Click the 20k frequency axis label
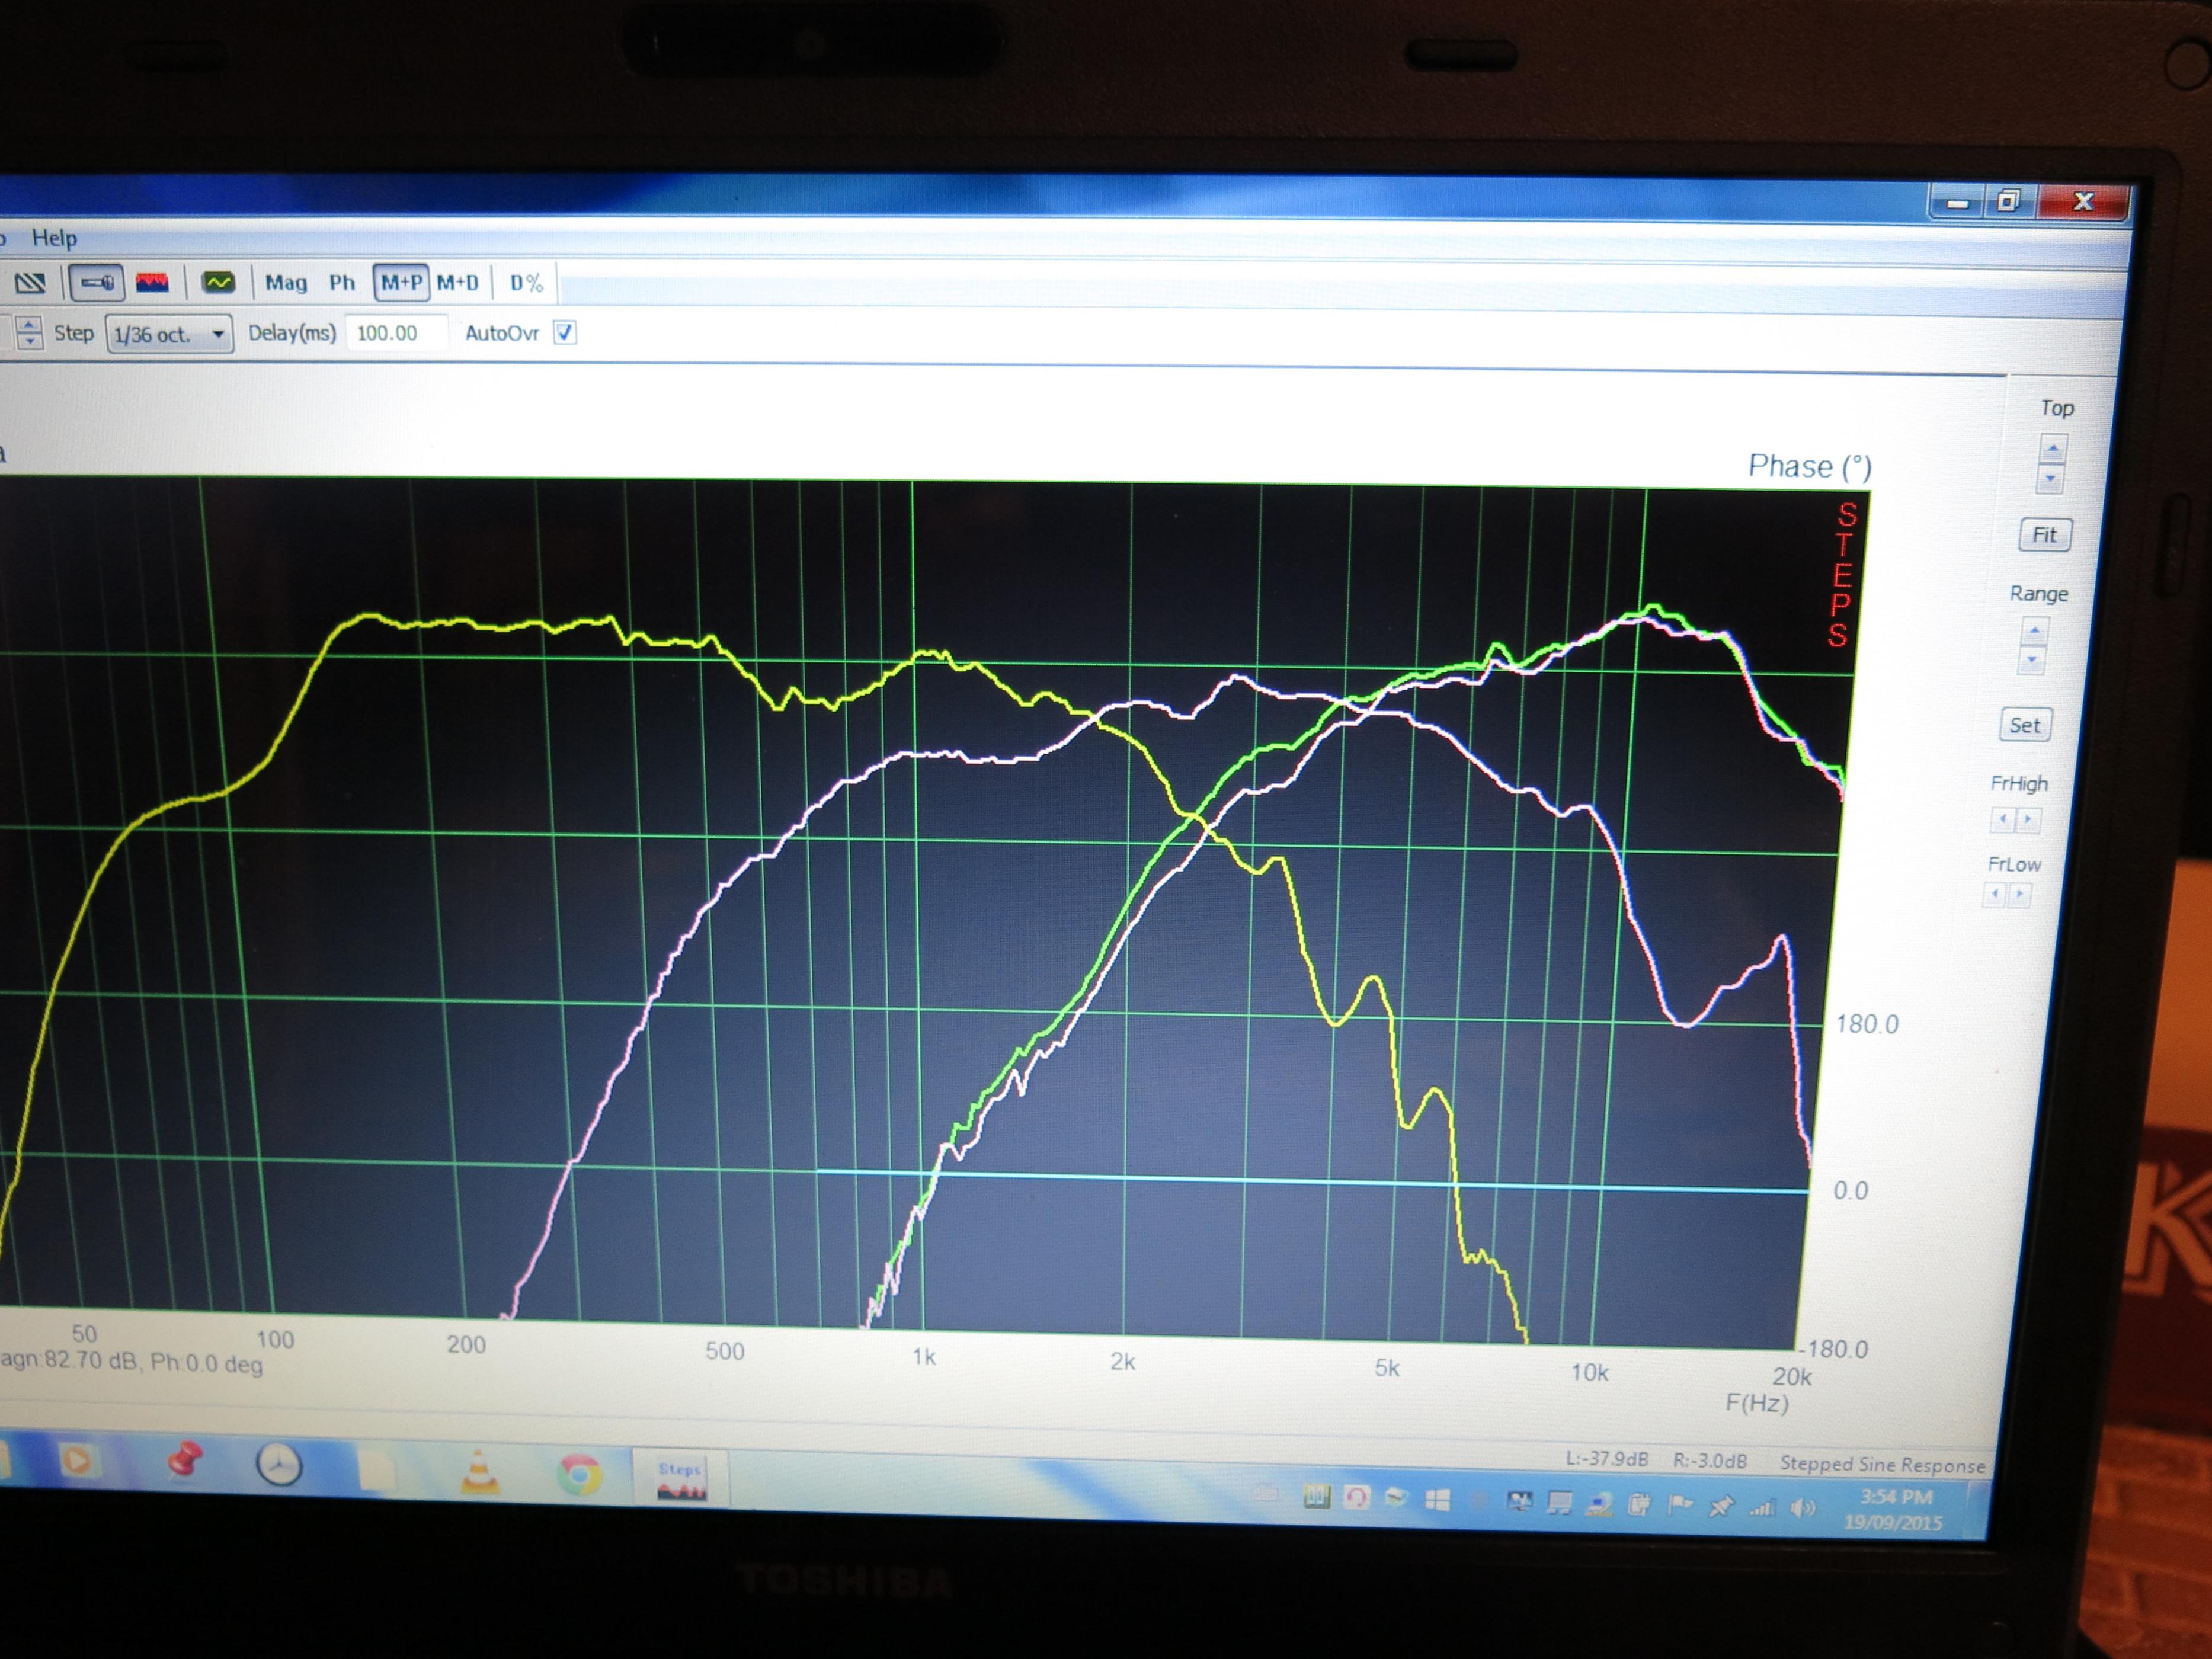The width and height of the screenshot is (2212, 1659). (1791, 1376)
